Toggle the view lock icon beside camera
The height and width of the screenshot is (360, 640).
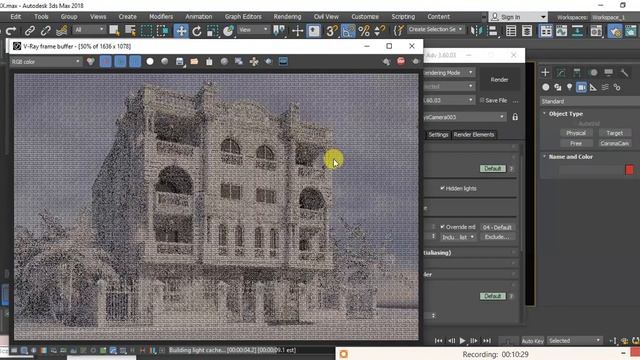(x=515, y=117)
